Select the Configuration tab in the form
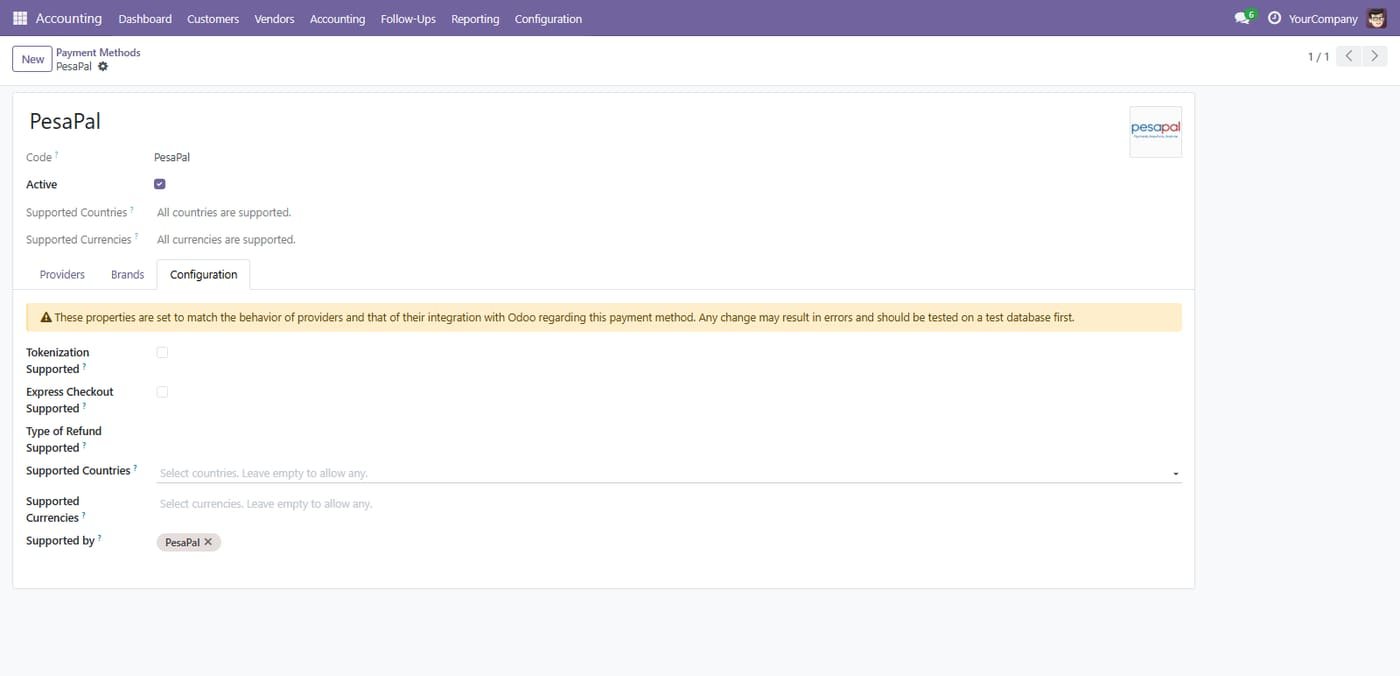The image size is (1400, 676). 204,274
